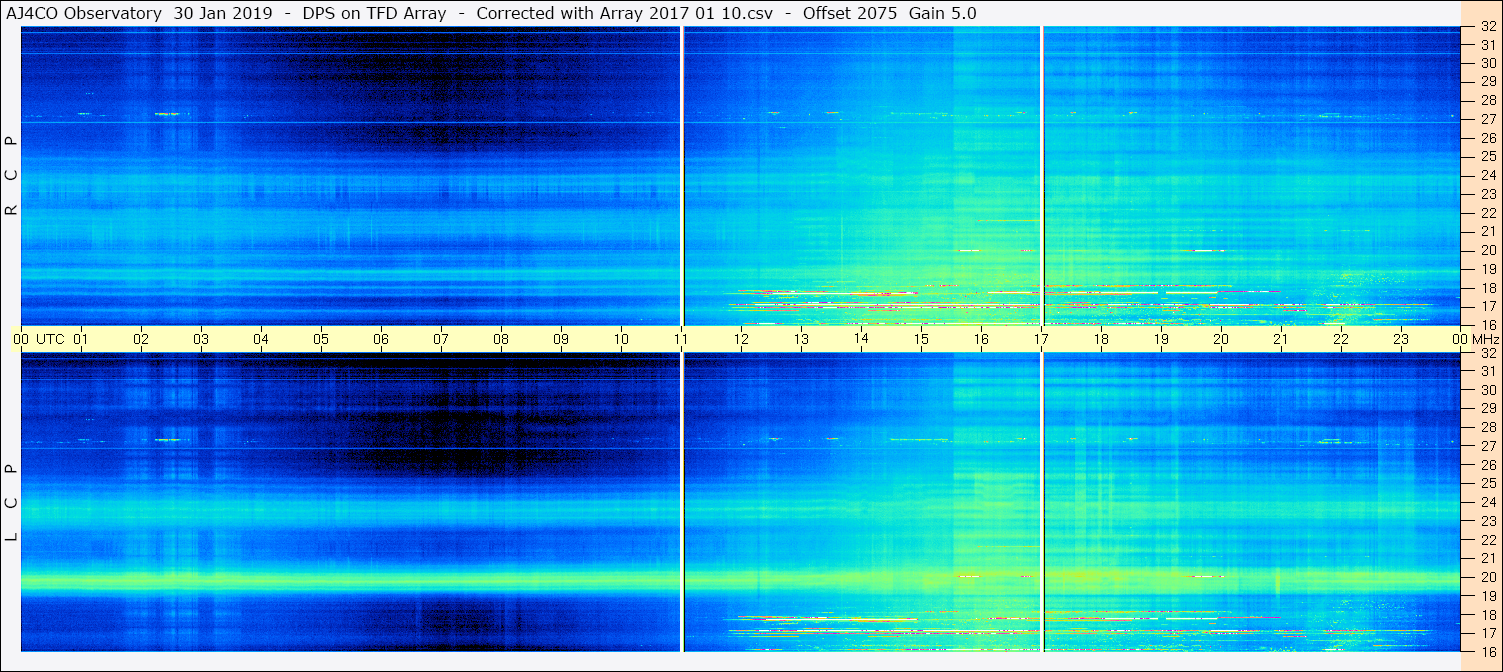Click the '00 UTC' start time label

pos(38,339)
